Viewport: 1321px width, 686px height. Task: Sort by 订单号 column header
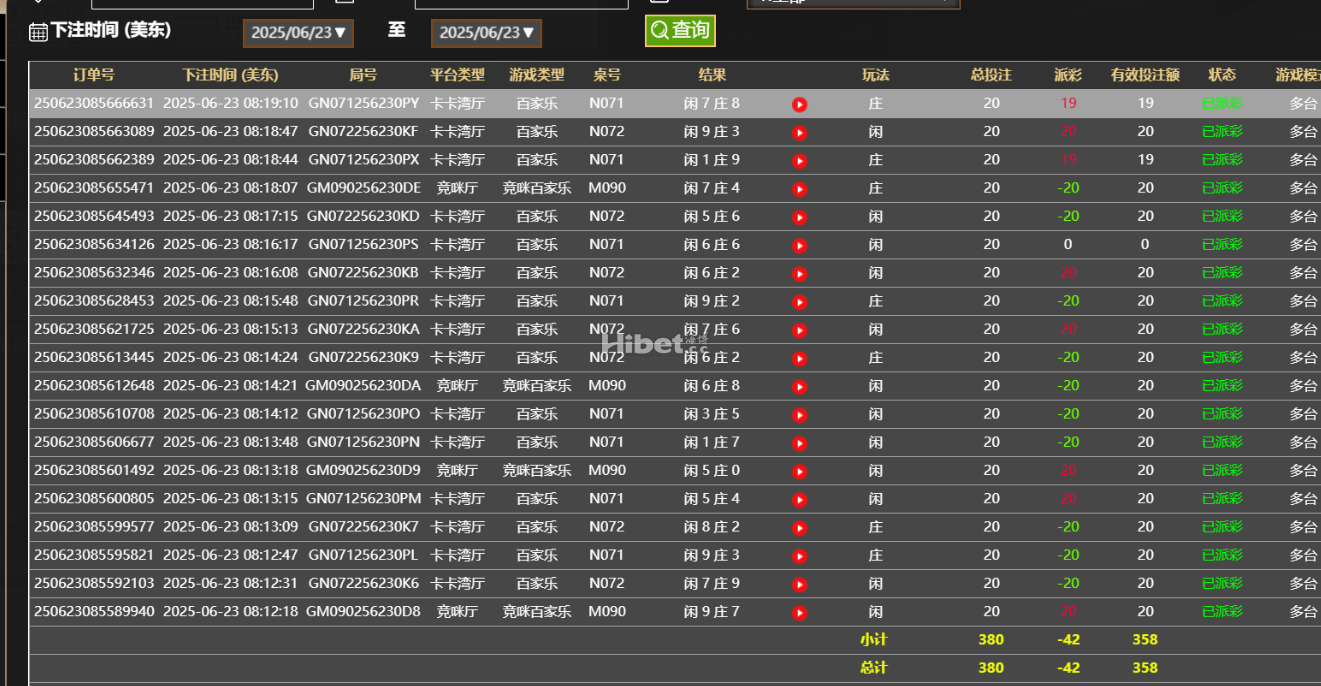coord(94,75)
